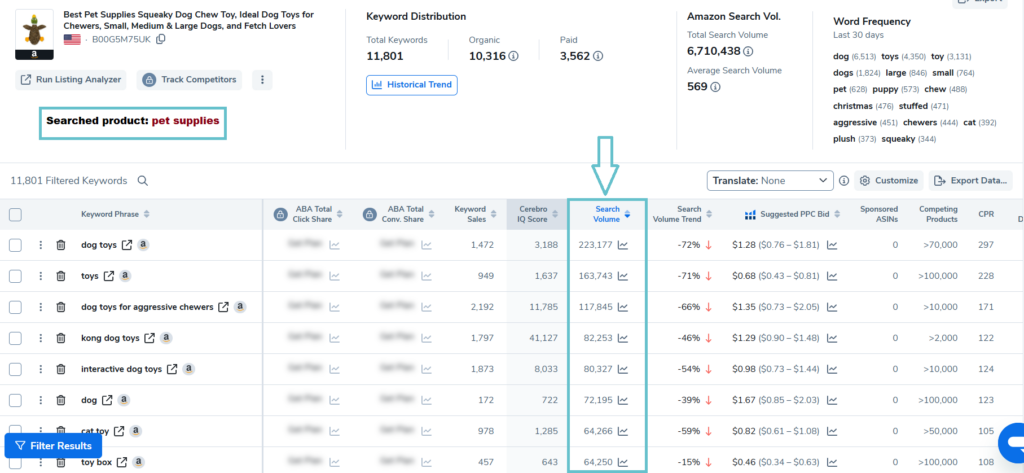
Task: Open Amazon search for cat toy
Action: (135, 431)
